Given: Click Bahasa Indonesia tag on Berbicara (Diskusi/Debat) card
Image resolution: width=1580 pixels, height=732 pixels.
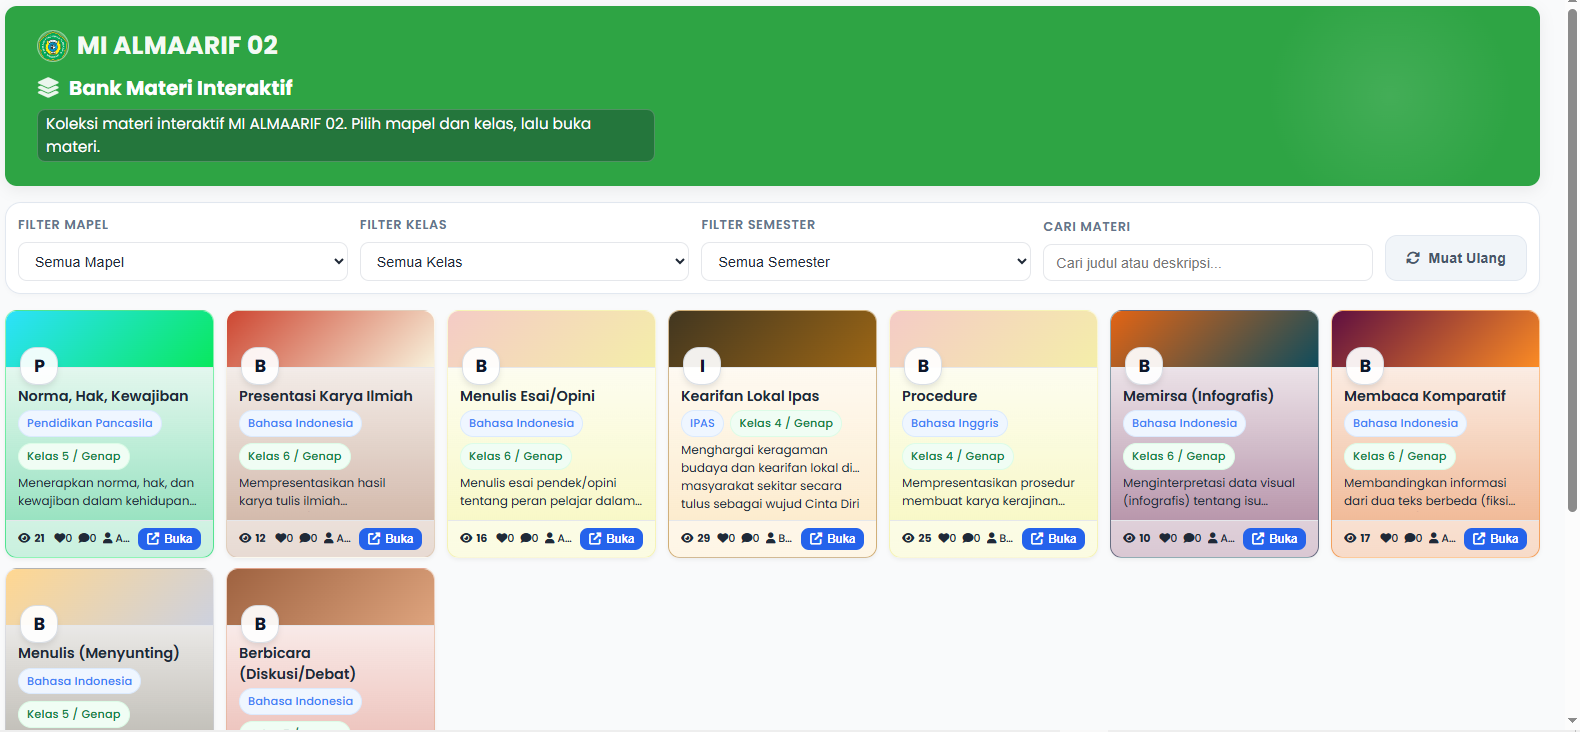Looking at the screenshot, I should [301, 701].
